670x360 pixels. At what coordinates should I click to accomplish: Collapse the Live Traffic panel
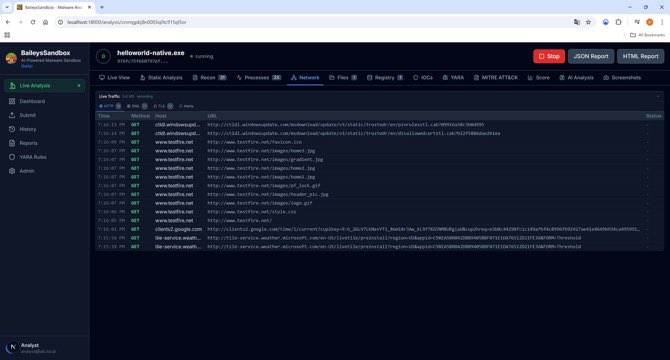tap(658, 97)
